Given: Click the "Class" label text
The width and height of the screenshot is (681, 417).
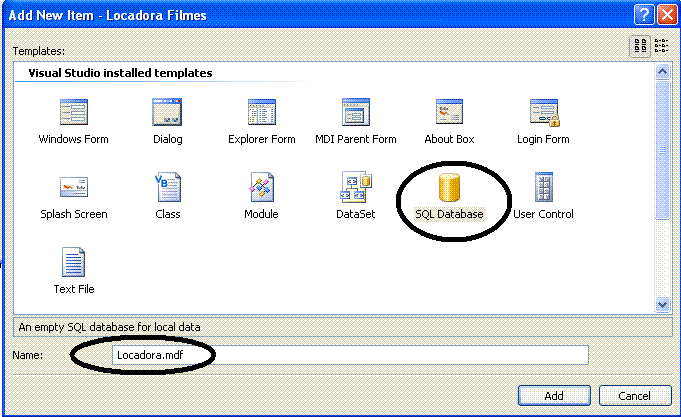Looking at the screenshot, I should [x=168, y=214].
